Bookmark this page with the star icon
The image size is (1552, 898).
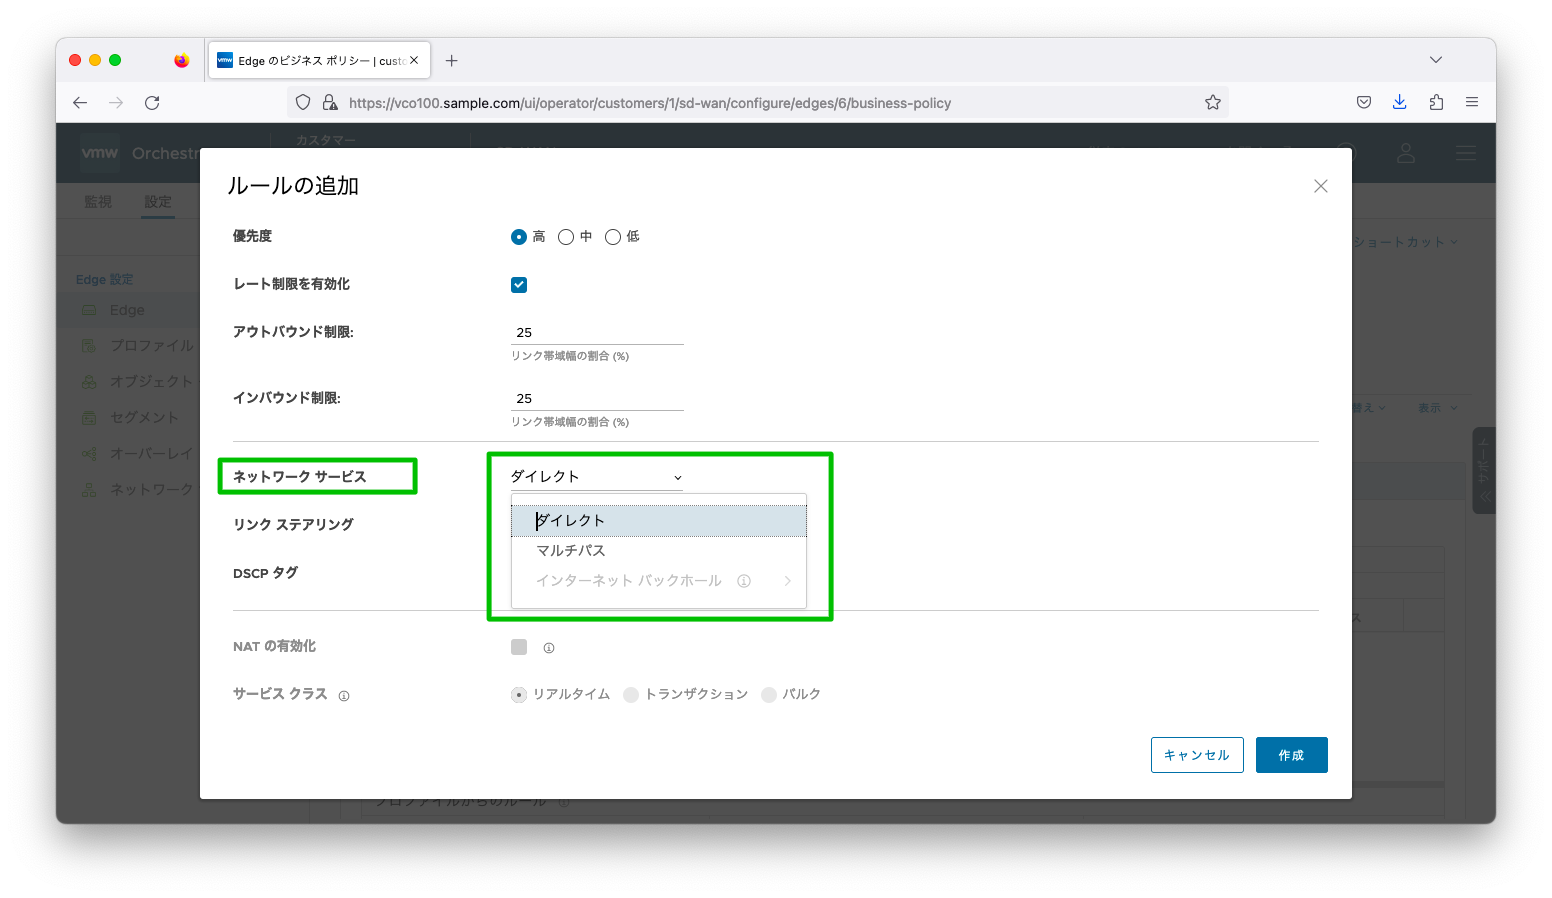tap(1212, 103)
